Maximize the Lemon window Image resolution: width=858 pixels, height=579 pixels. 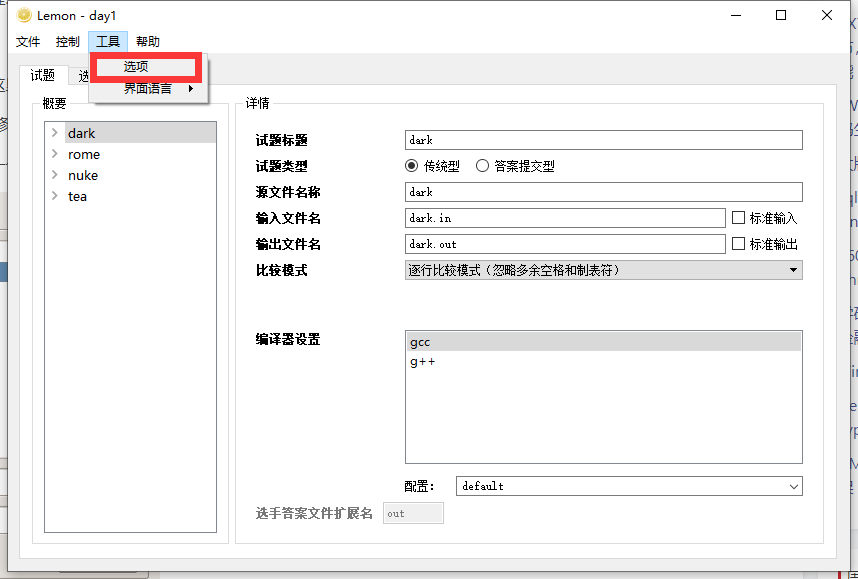pos(781,15)
